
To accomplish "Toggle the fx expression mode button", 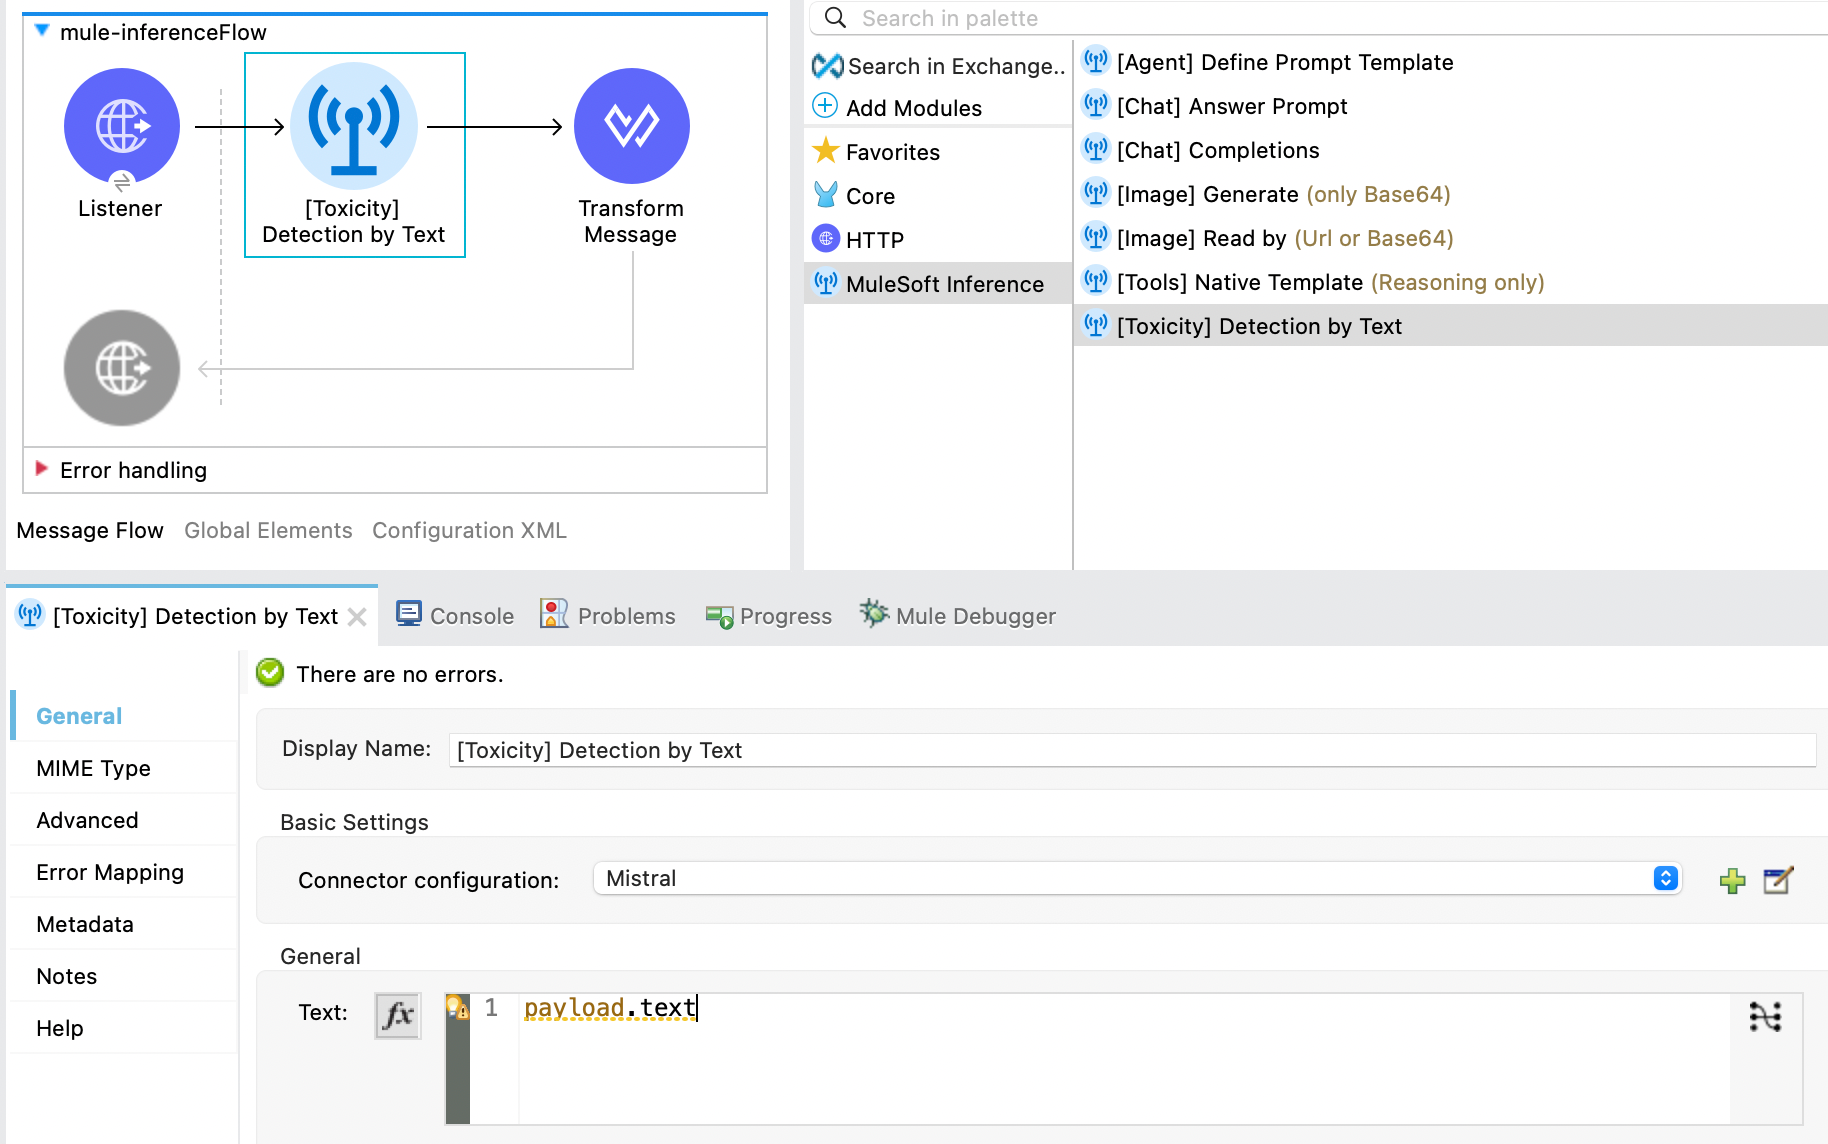I will pos(398,1016).
